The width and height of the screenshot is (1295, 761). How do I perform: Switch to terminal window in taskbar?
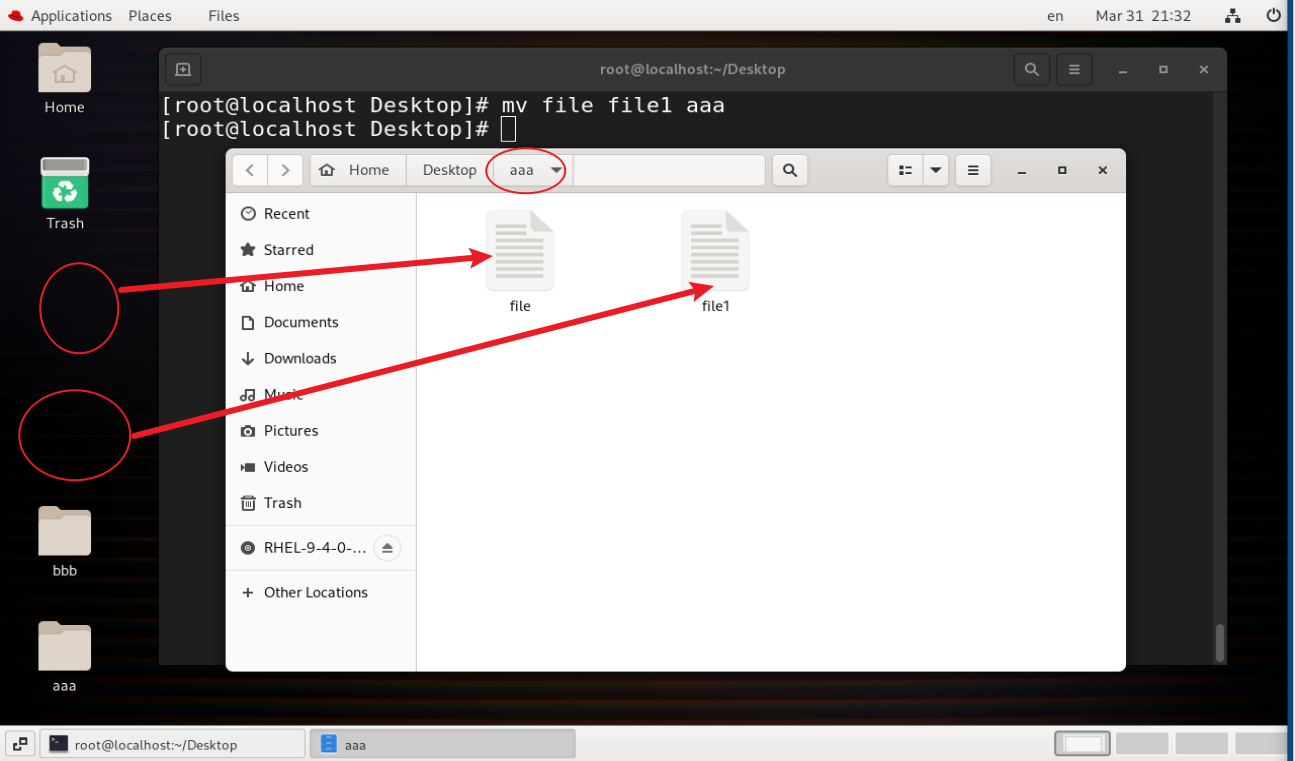click(173, 744)
